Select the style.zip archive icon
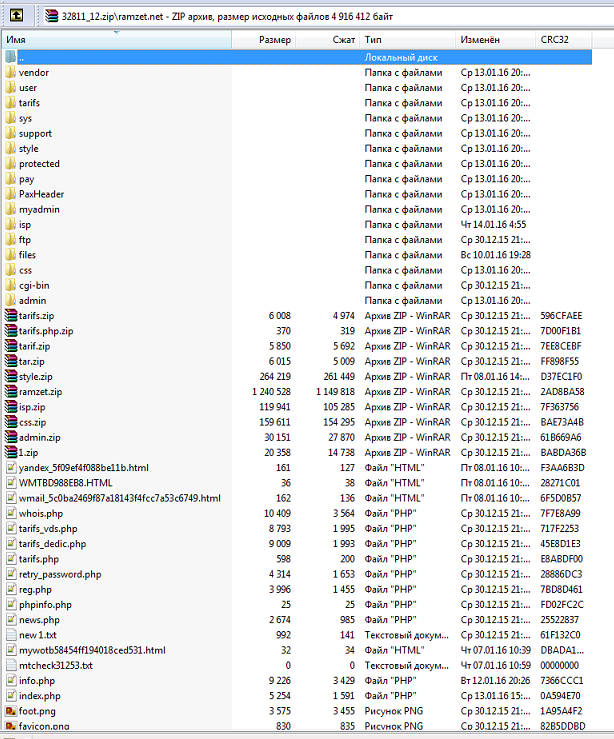 coord(11,377)
